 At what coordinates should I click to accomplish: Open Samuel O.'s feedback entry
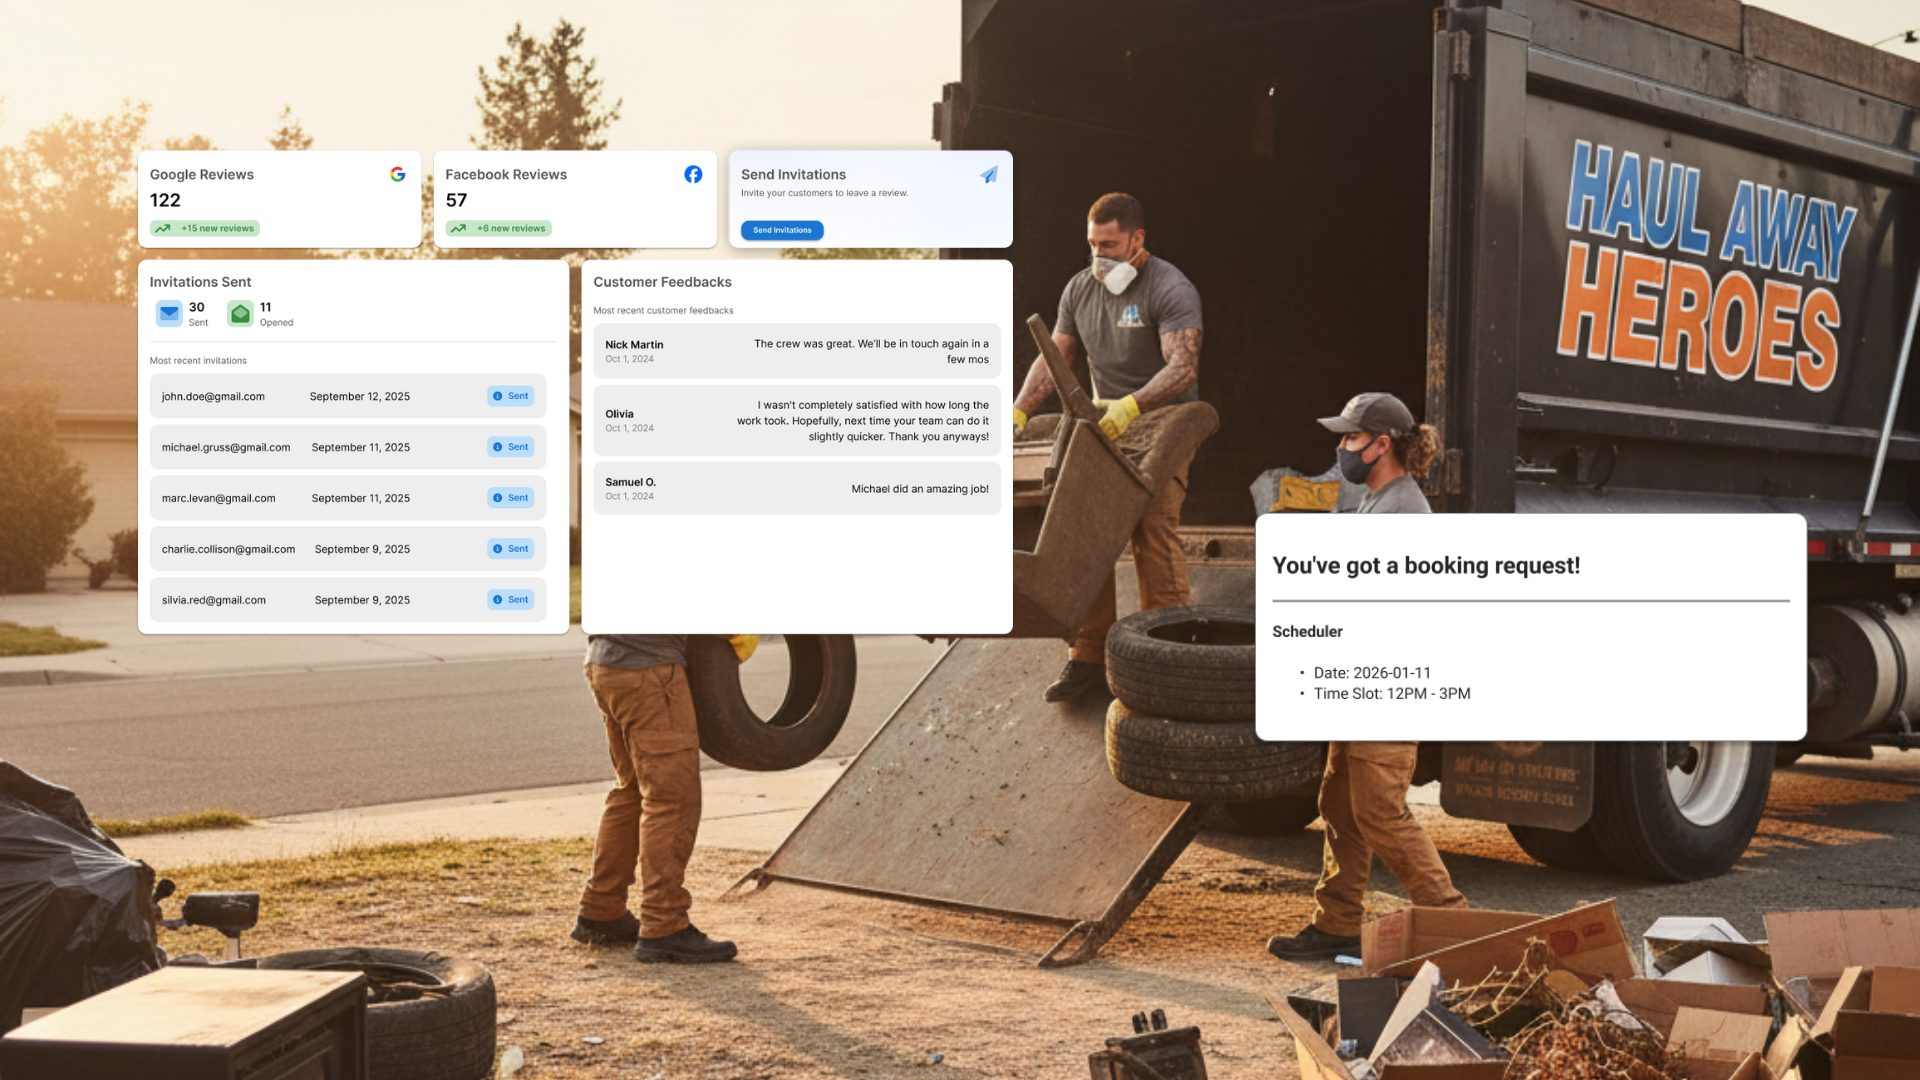click(x=796, y=488)
